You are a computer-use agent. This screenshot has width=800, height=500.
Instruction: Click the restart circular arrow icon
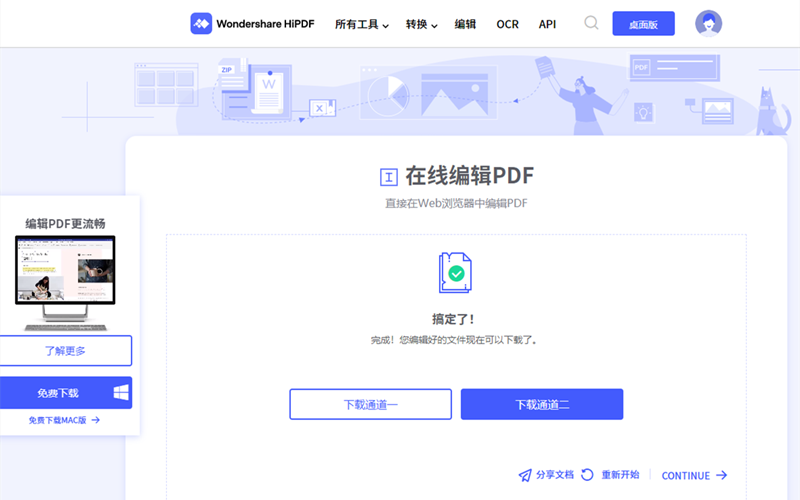587,475
